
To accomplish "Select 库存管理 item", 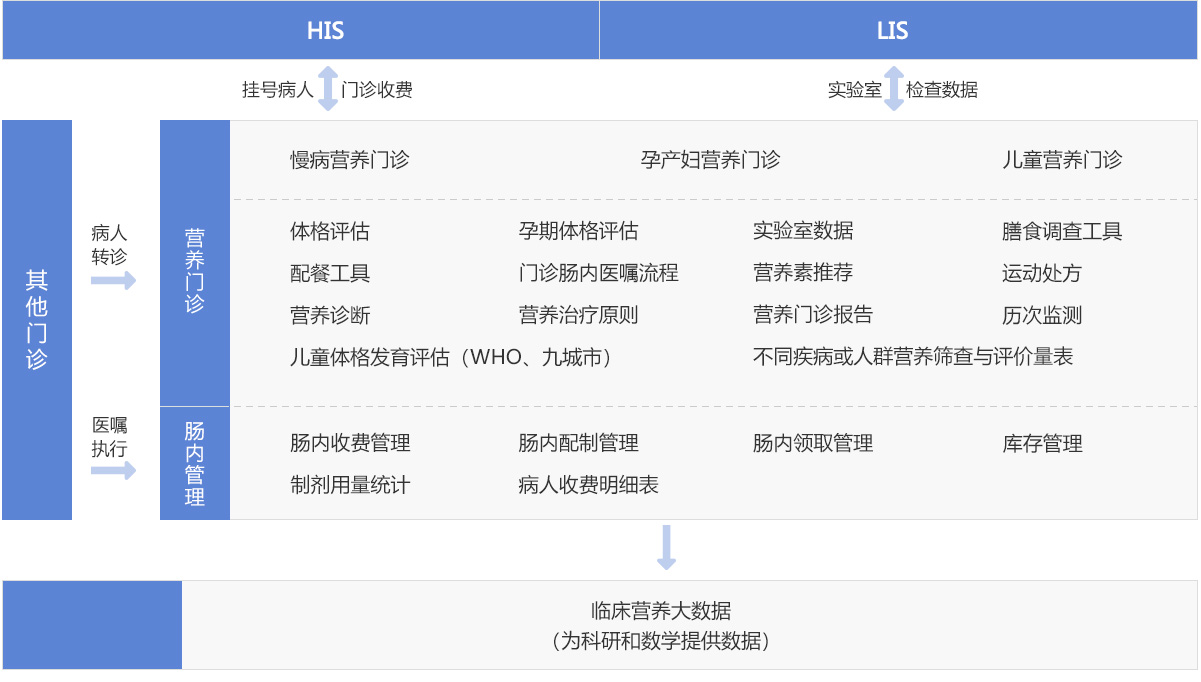I will click(1042, 443).
